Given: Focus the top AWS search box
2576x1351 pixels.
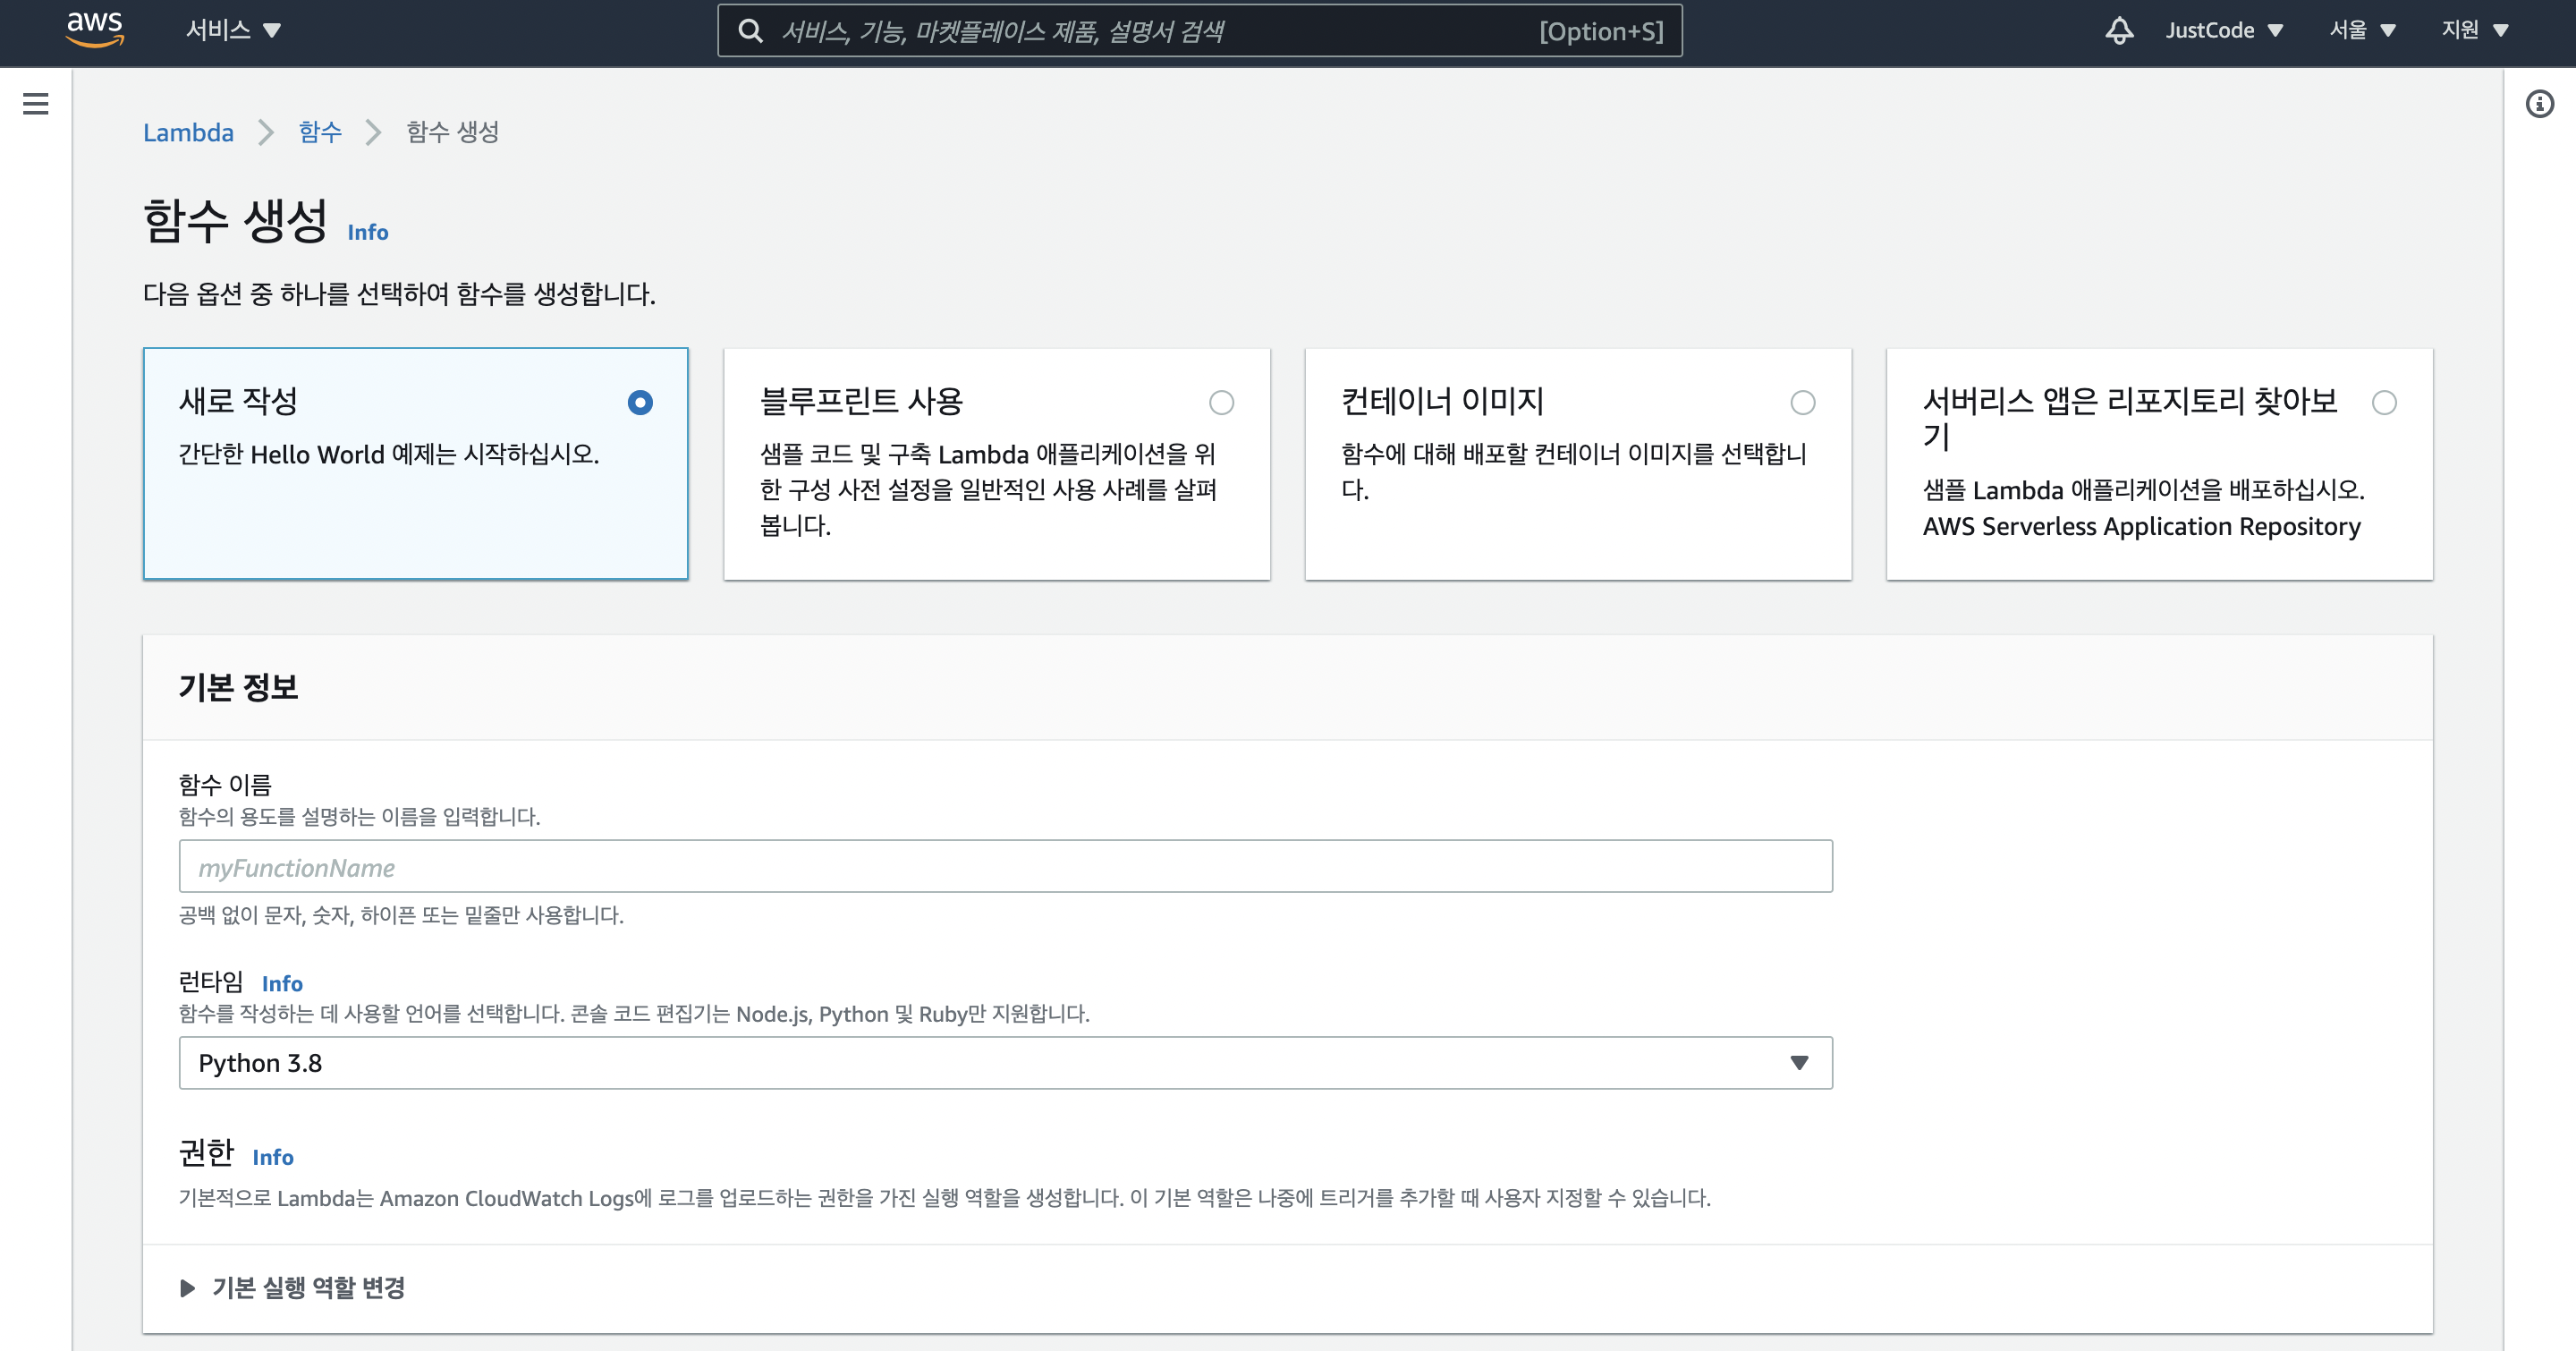Looking at the screenshot, I should click(1199, 31).
